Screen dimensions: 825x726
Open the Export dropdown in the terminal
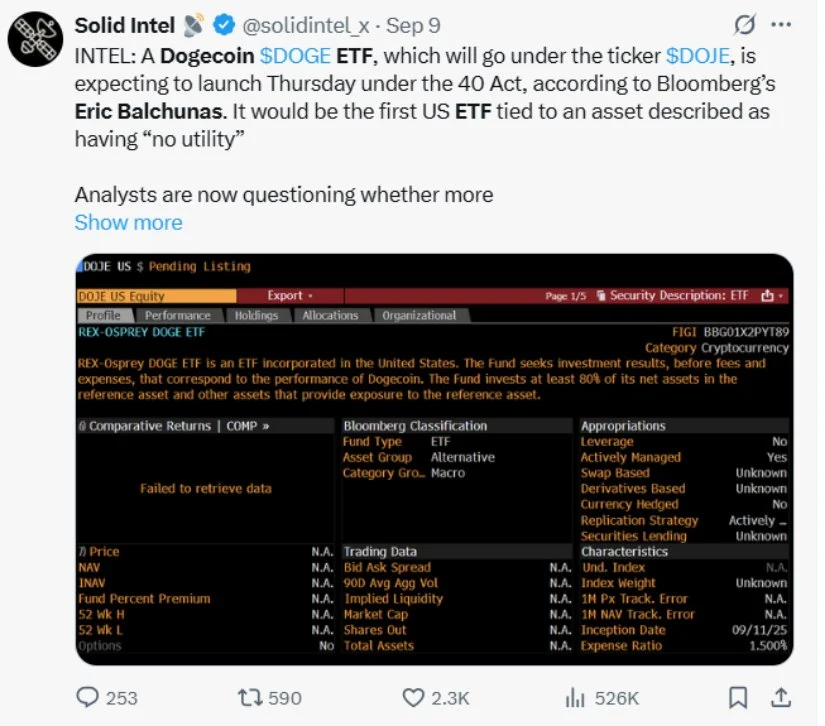[x=290, y=296]
